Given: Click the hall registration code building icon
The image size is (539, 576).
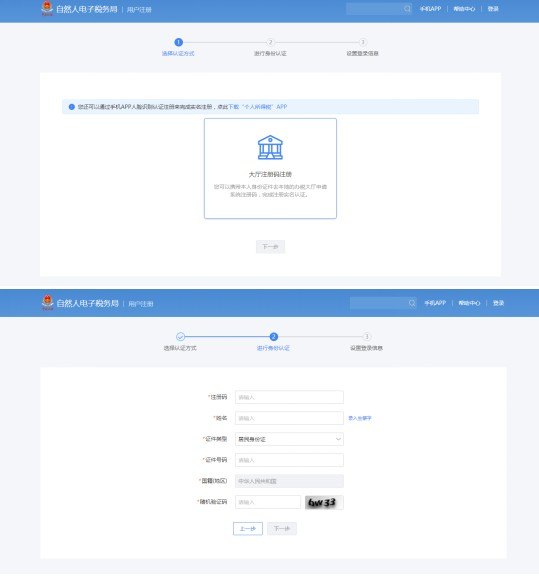Looking at the screenshot, I should point(270,147).
